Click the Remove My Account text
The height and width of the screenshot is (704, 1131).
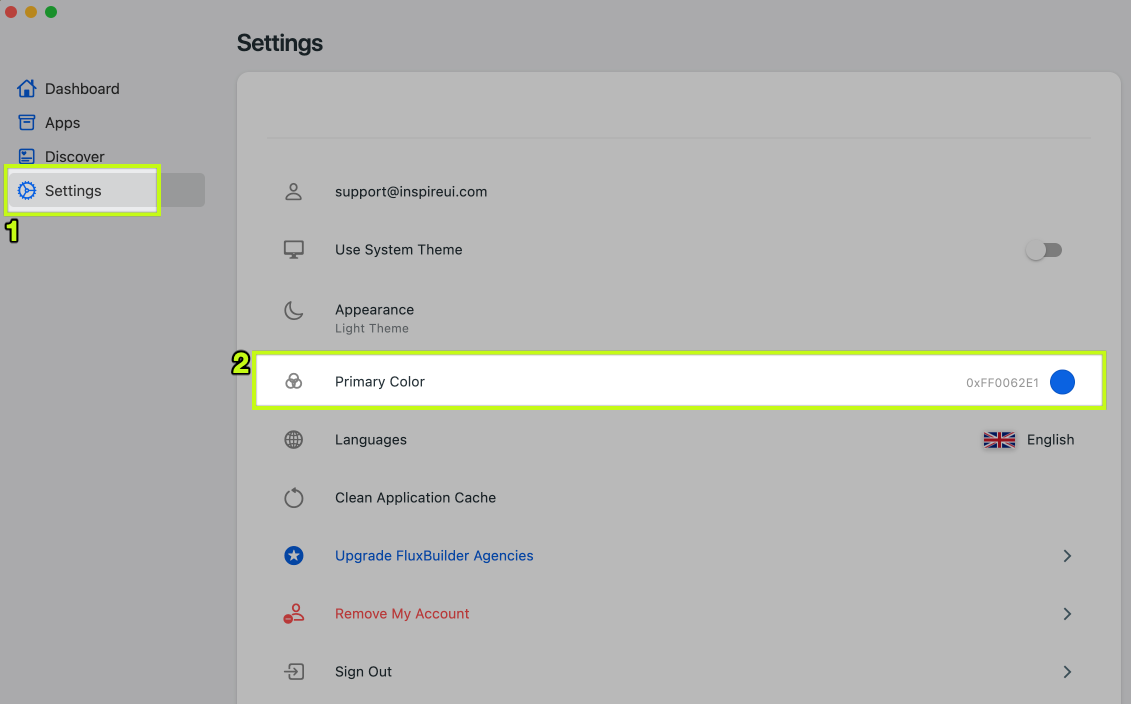(x=402, y=614)
